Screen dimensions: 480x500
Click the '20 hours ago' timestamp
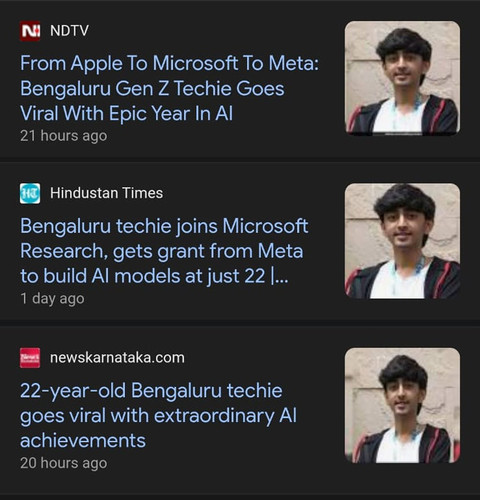pos(63,463)
